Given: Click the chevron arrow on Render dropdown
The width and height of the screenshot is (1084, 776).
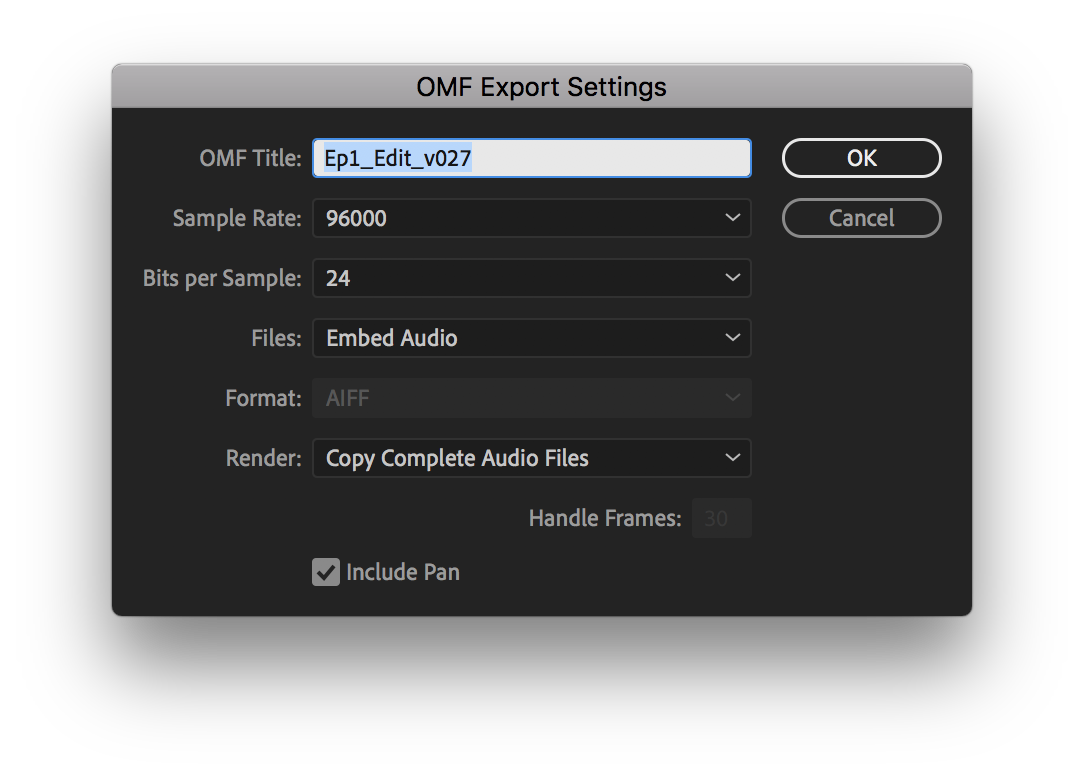Looking at the screenshot, I should [x=732, y=458].
